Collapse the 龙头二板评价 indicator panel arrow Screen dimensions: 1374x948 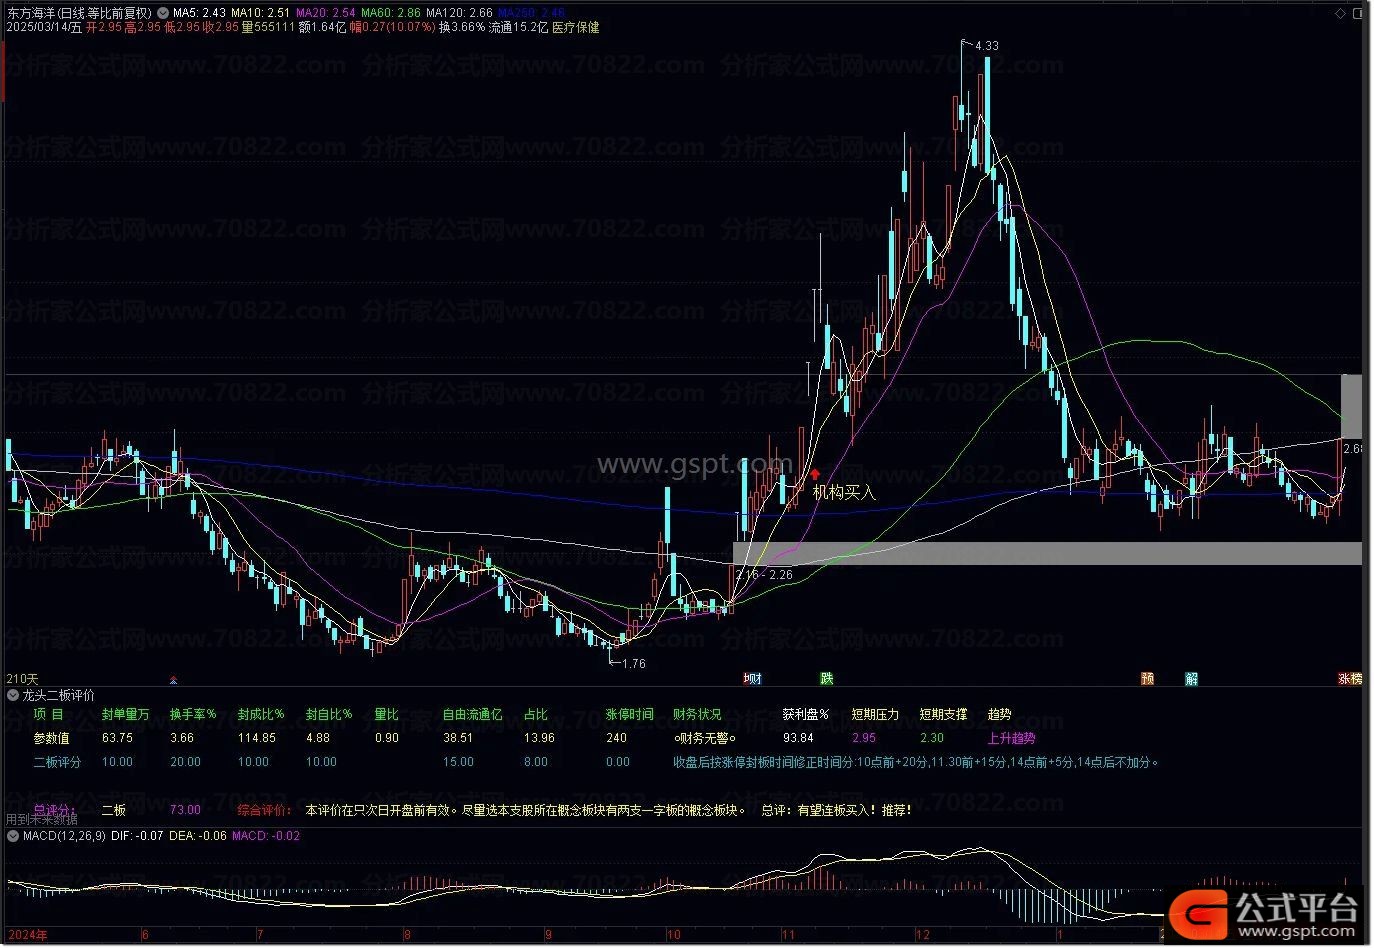[x=13, y=695]
